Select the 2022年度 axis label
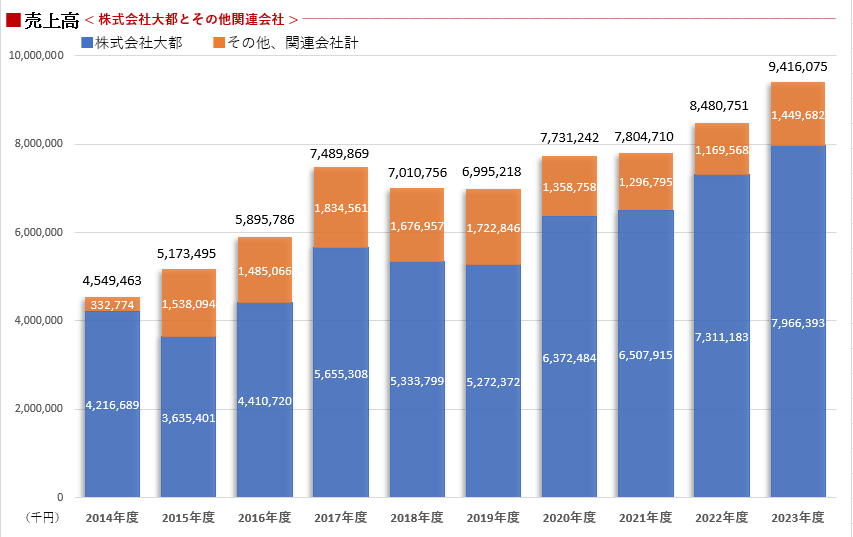The width and height of the screenshot is (853, 537). 721,517
